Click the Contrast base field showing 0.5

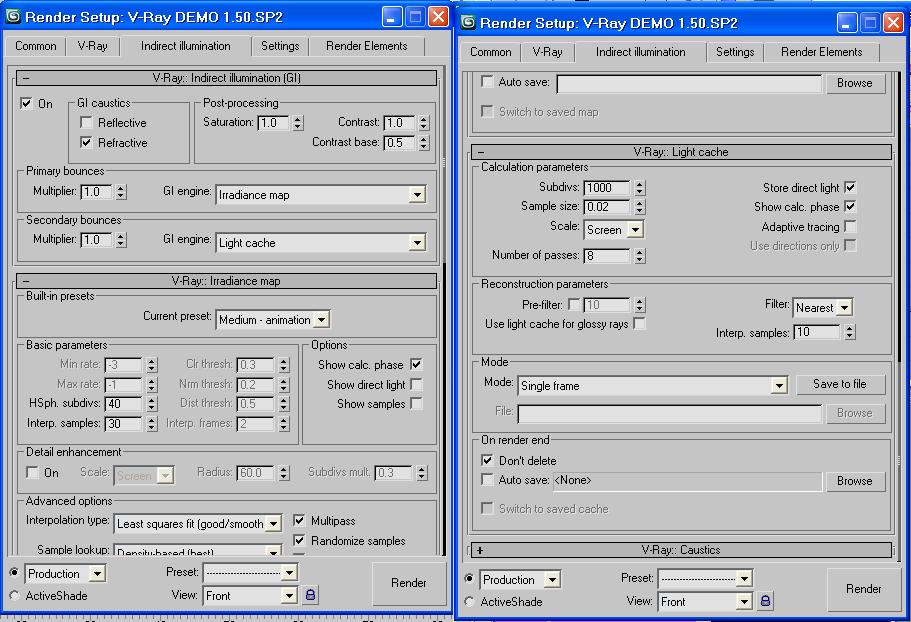(x=400, y=142)
